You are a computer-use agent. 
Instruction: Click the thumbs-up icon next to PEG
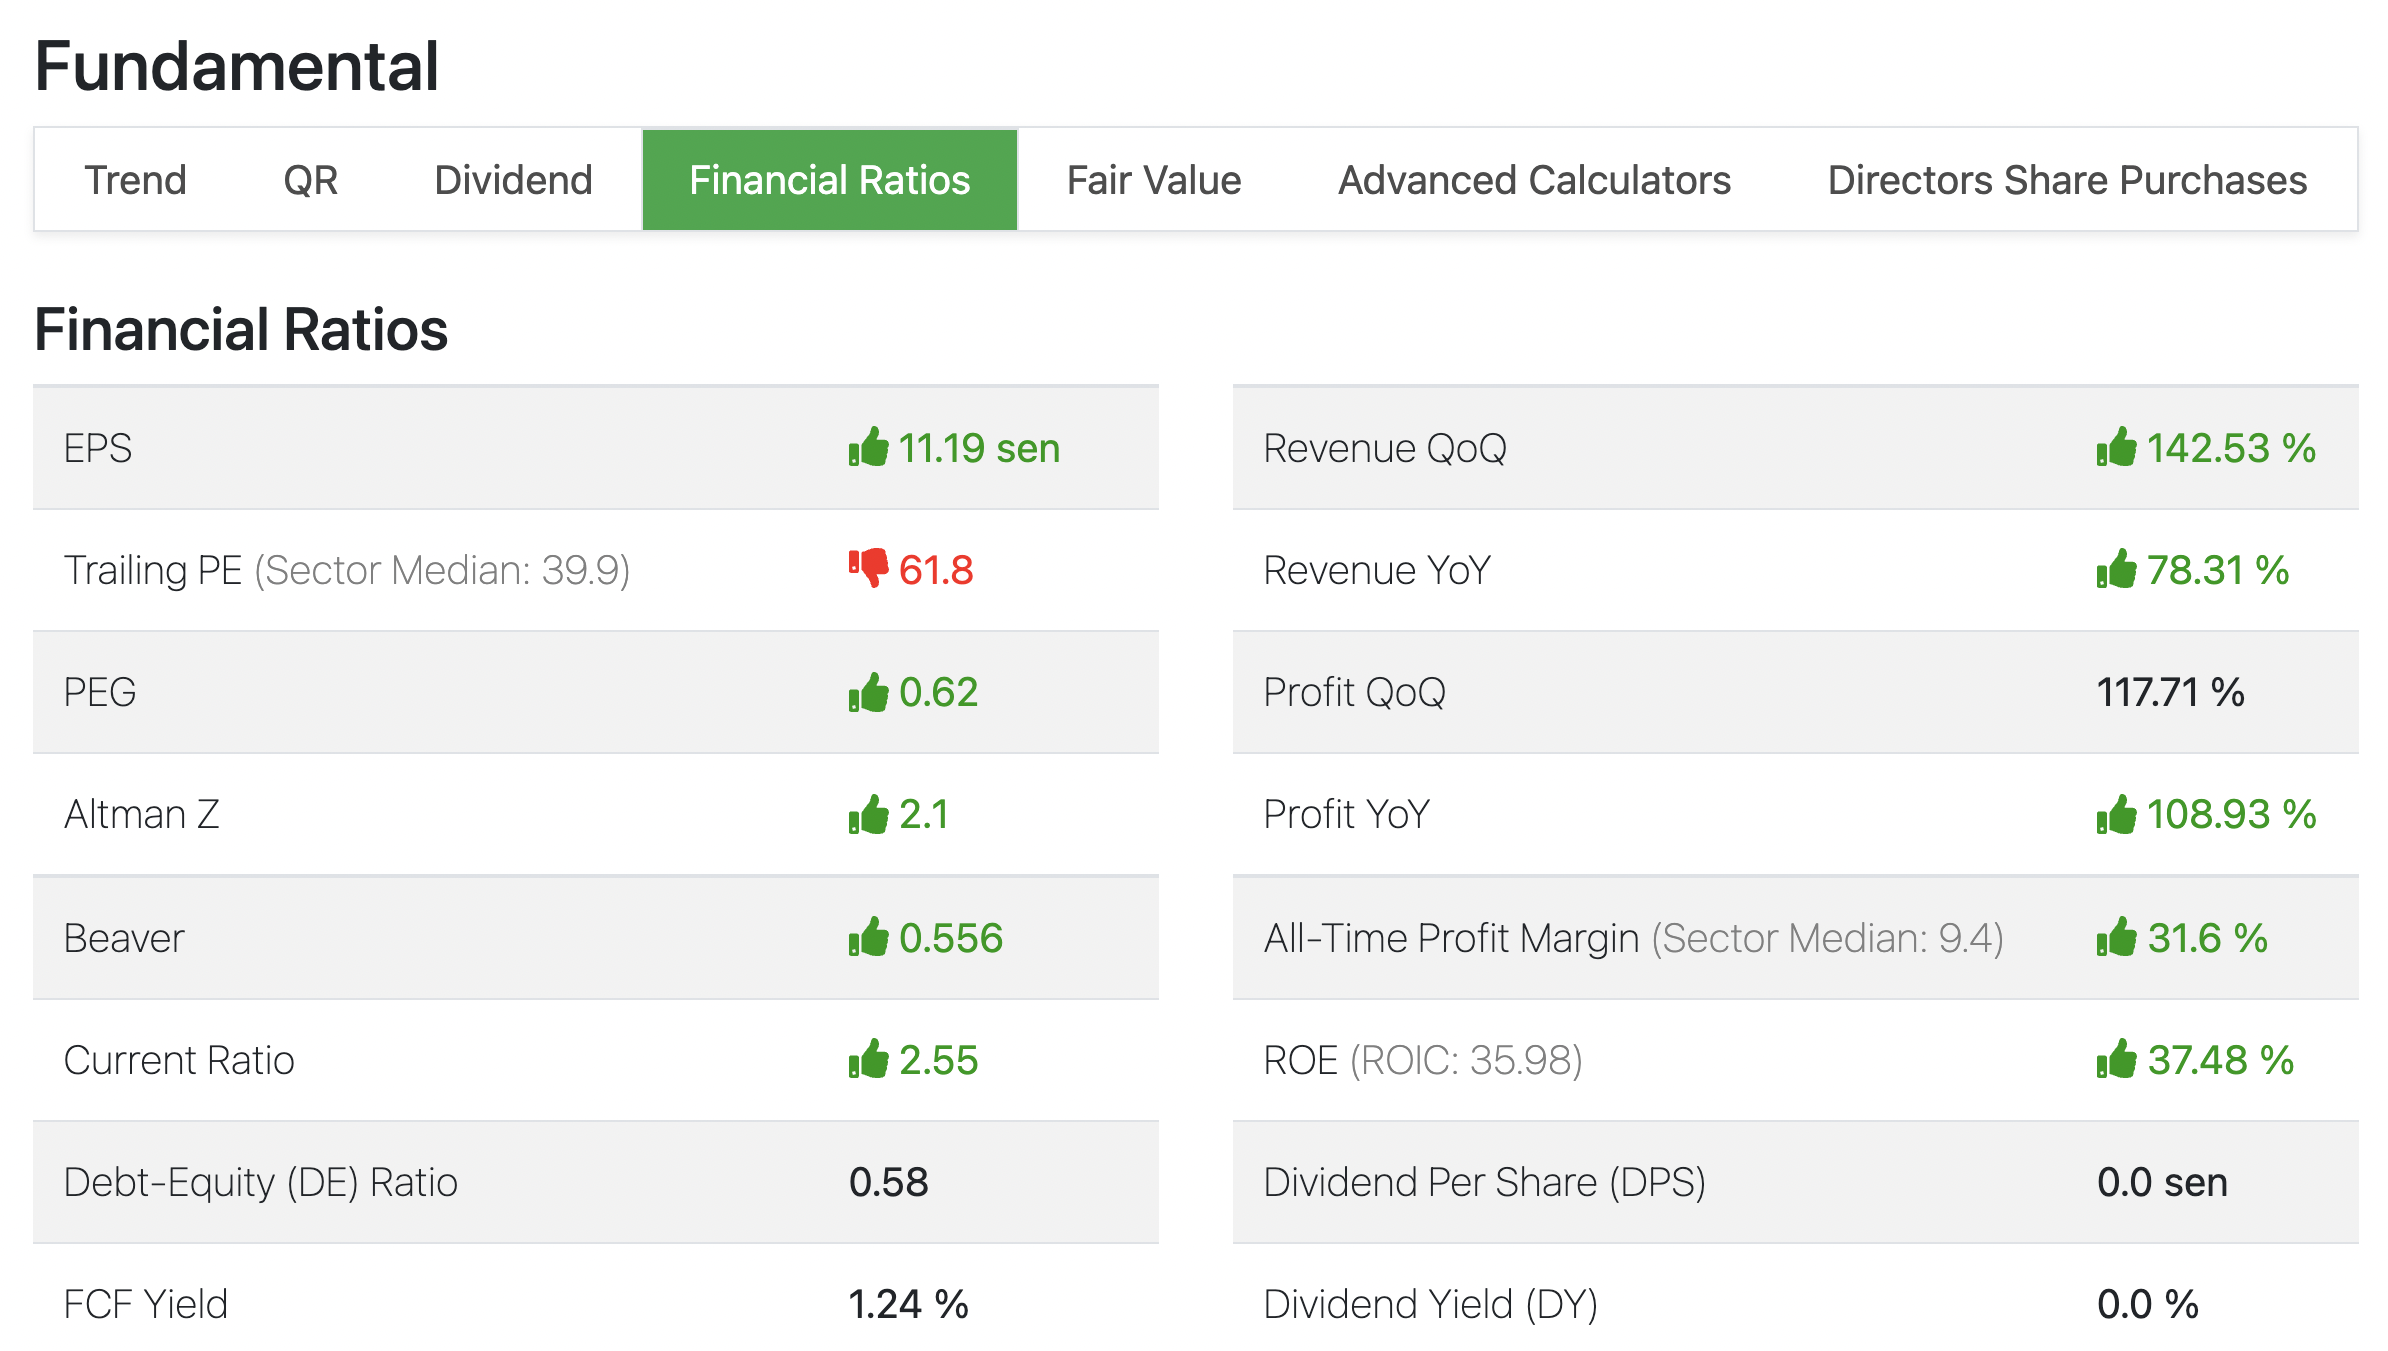[868, 692]
